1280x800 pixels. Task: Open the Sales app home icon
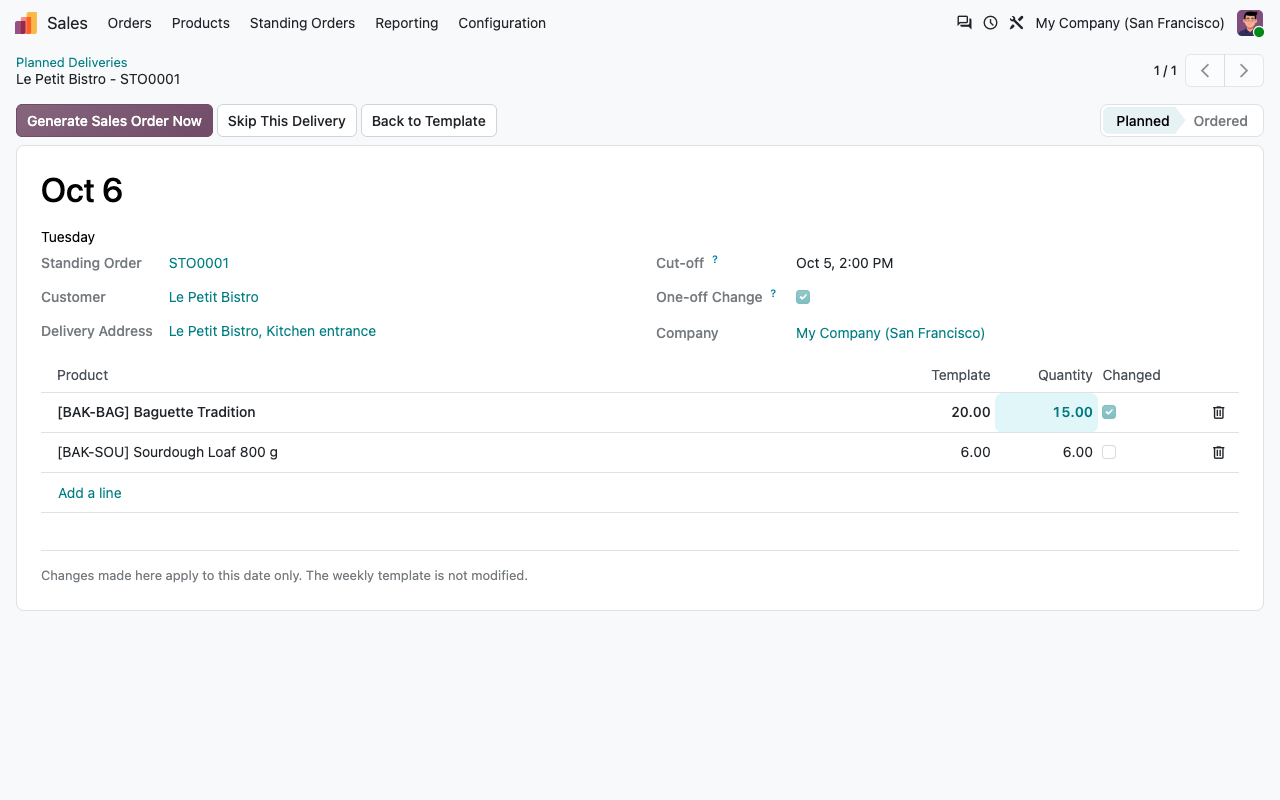click(26, 23)
